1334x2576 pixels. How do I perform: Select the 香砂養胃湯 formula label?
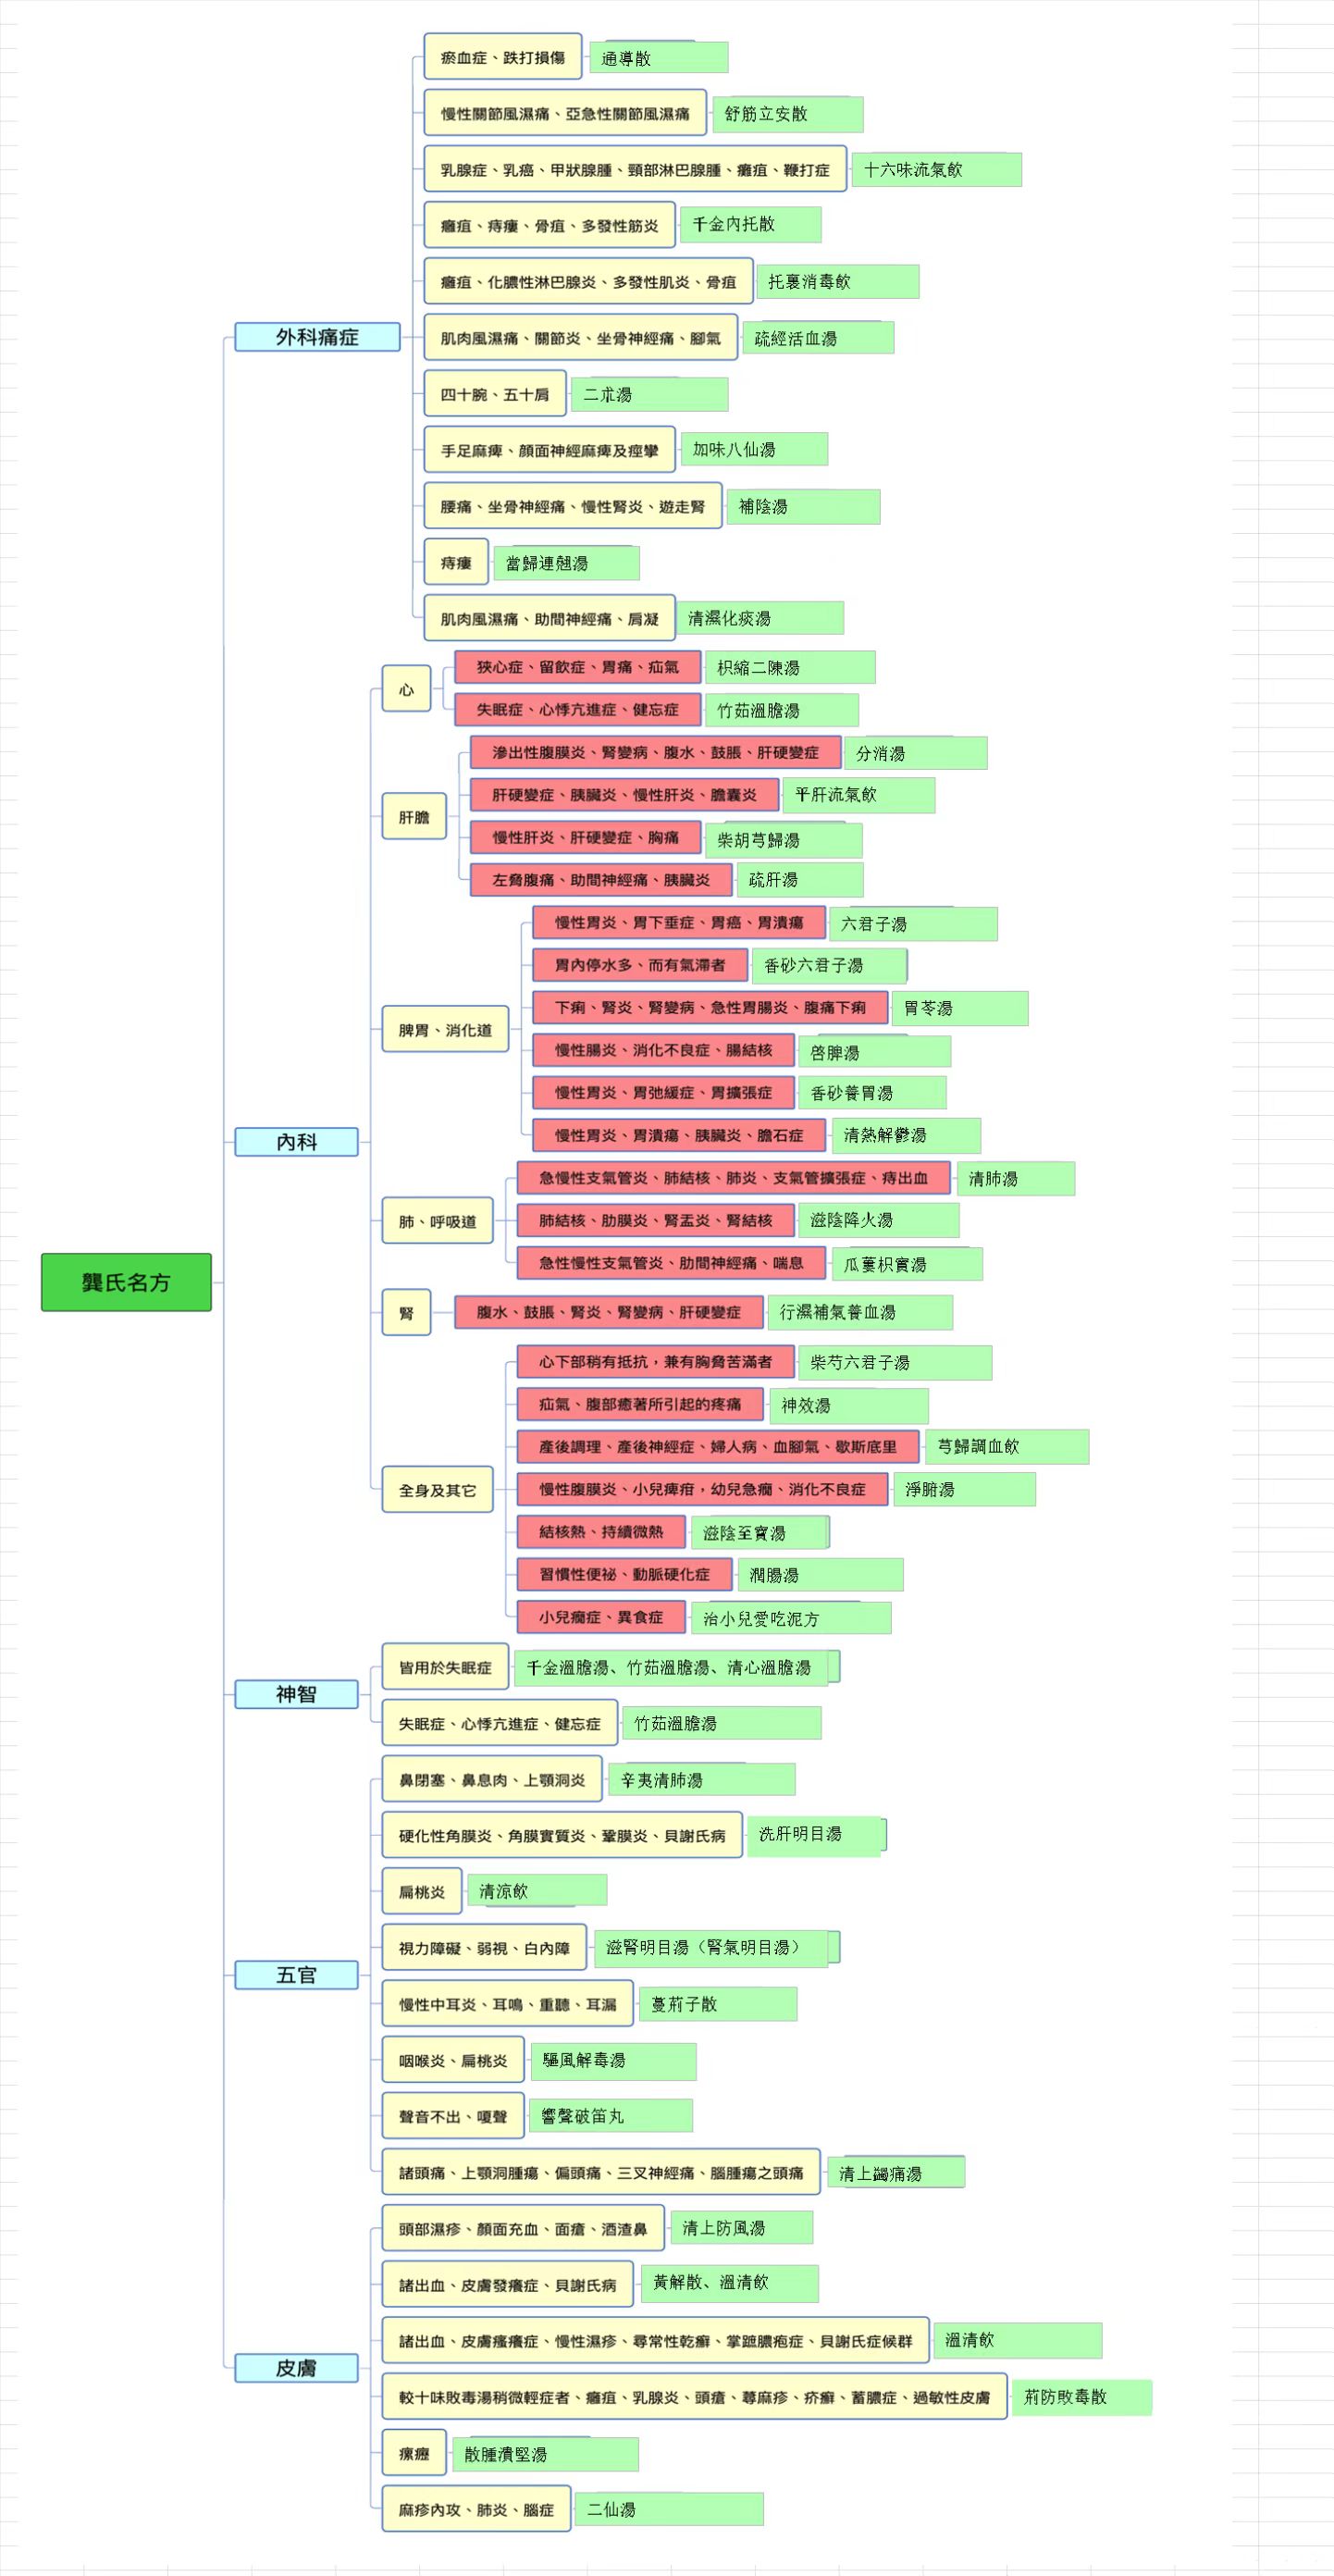point(872,1094)
